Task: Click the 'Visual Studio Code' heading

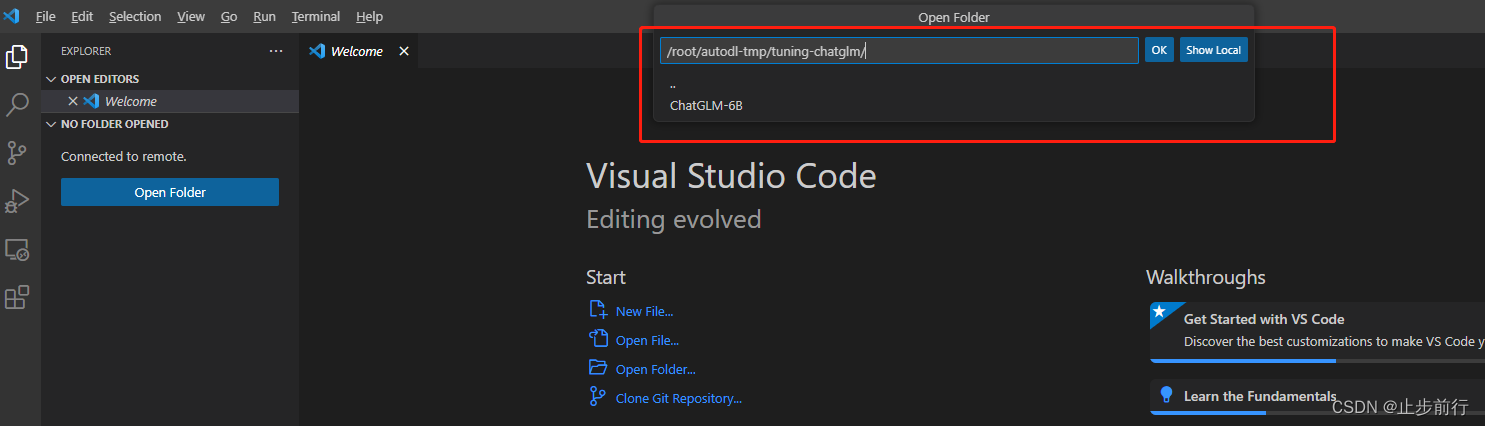Action: (731, 176)
